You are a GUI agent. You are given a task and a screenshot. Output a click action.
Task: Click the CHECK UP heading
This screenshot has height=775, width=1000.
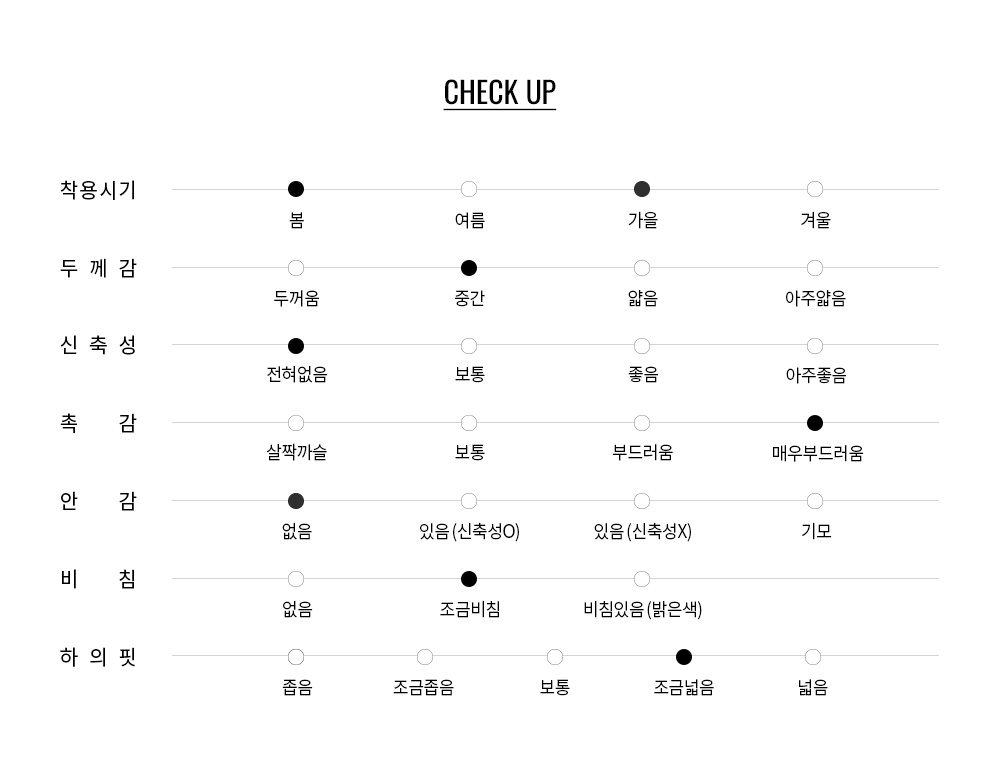tap(499, 92)
